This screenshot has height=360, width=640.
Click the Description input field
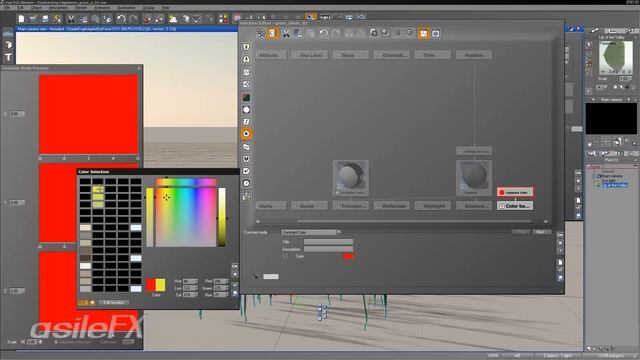(x=329, y=249)
